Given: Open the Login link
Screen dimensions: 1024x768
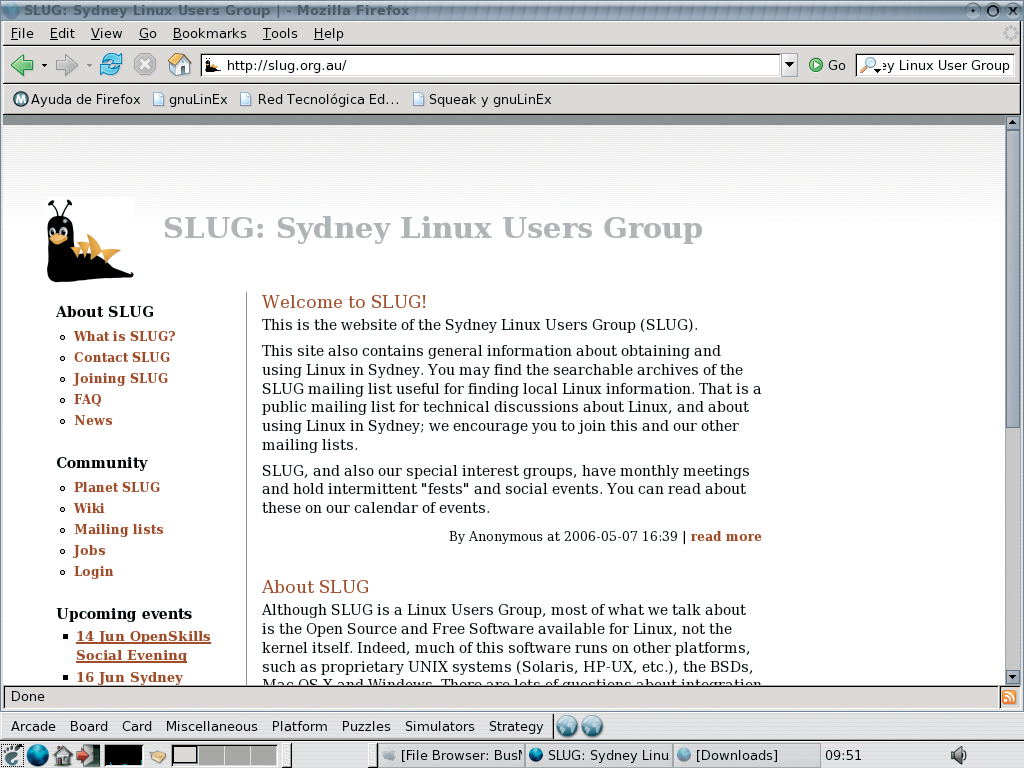Looking at the screenshot, I should click(93, 571).
